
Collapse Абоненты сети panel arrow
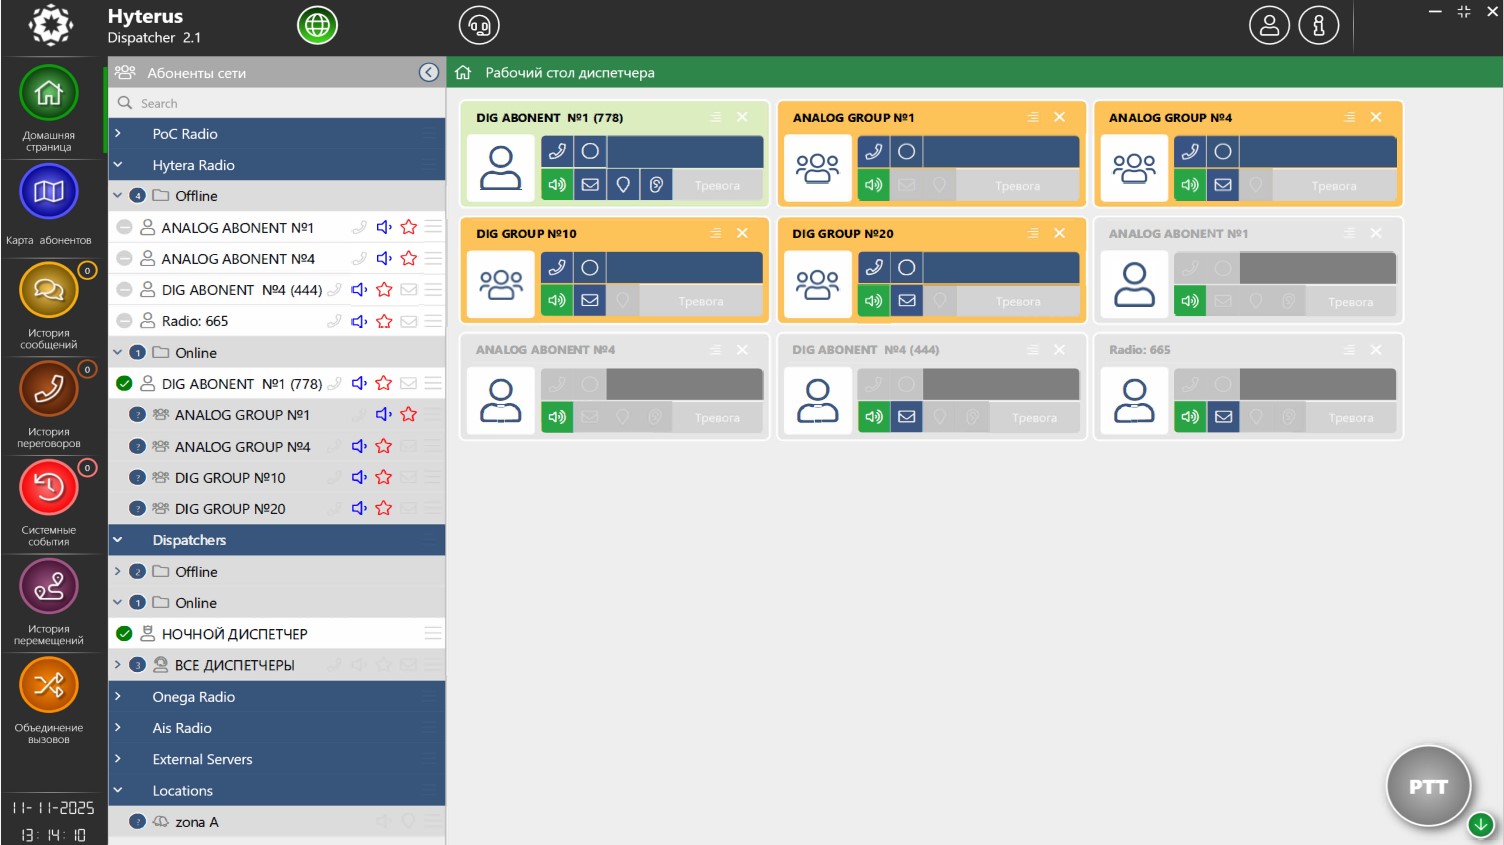click(x=429, y=72)
